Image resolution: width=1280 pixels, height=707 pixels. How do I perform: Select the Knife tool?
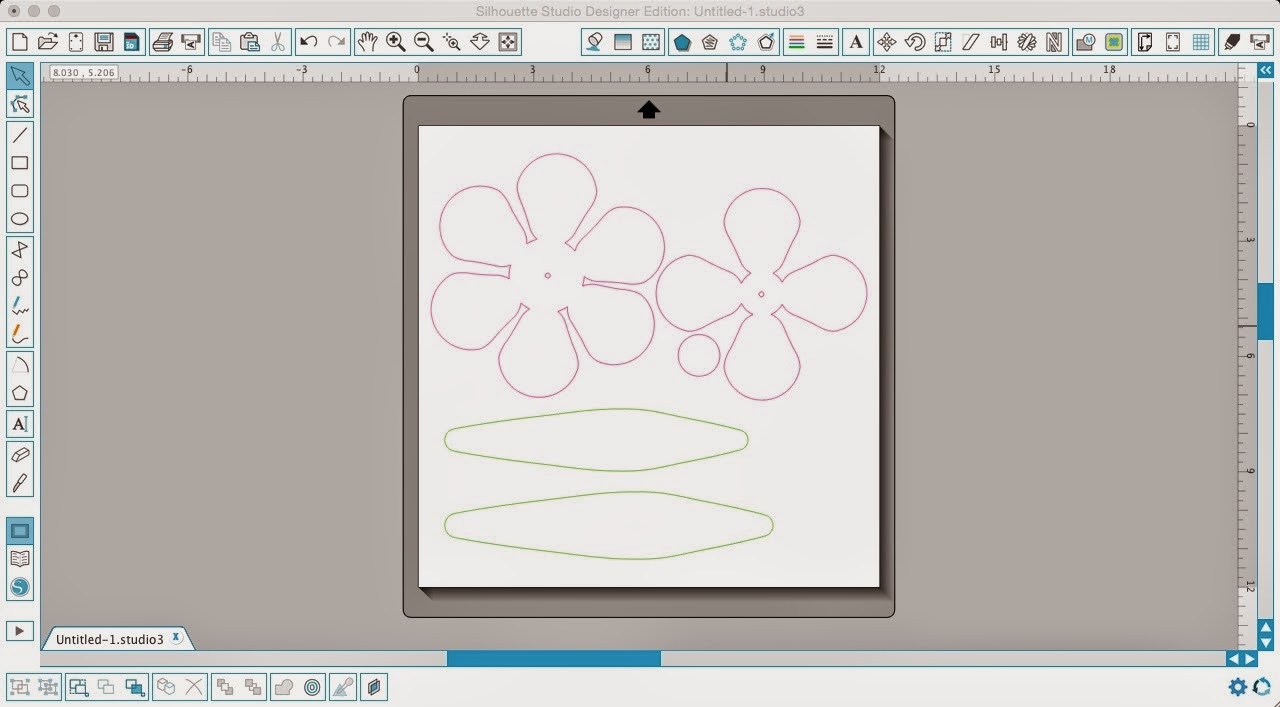coord(20,483)
